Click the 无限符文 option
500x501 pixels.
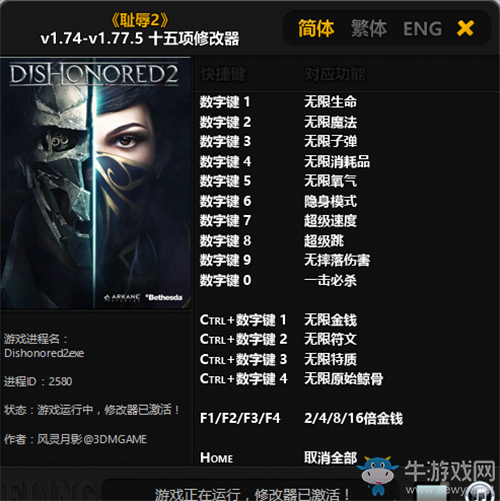330,339
